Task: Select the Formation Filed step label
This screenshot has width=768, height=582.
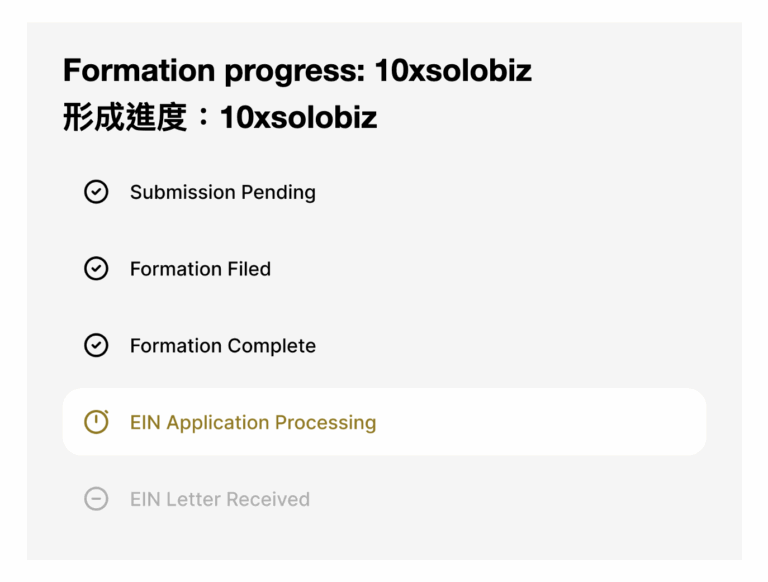Action: (x=200, y=269)
